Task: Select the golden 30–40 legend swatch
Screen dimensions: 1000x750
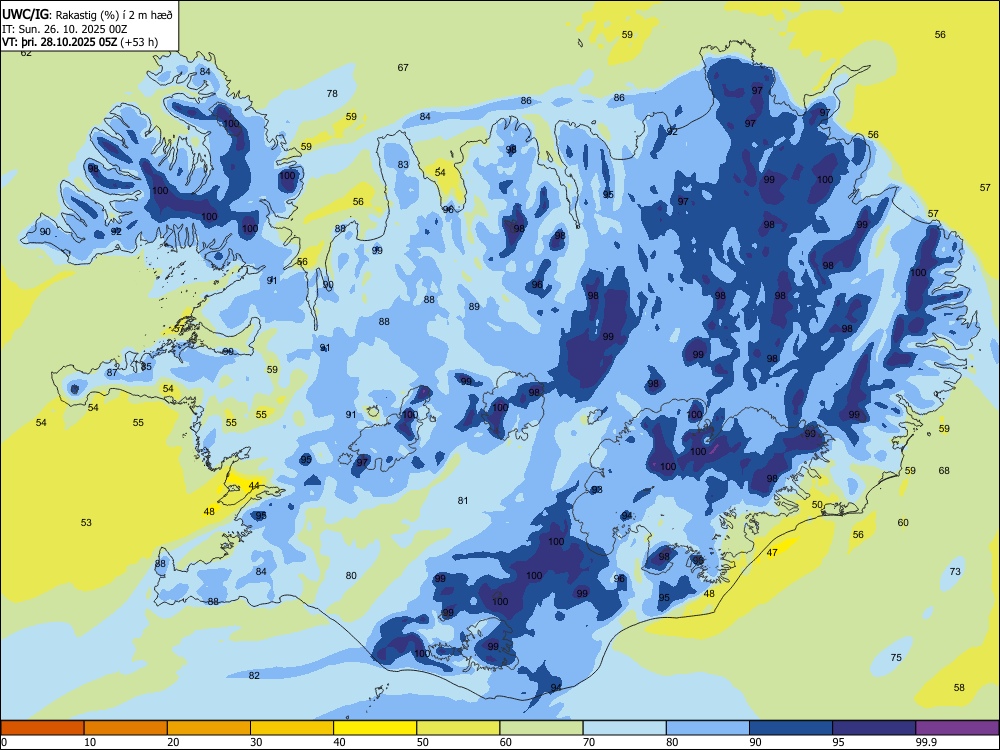Action: click(292, 728)
